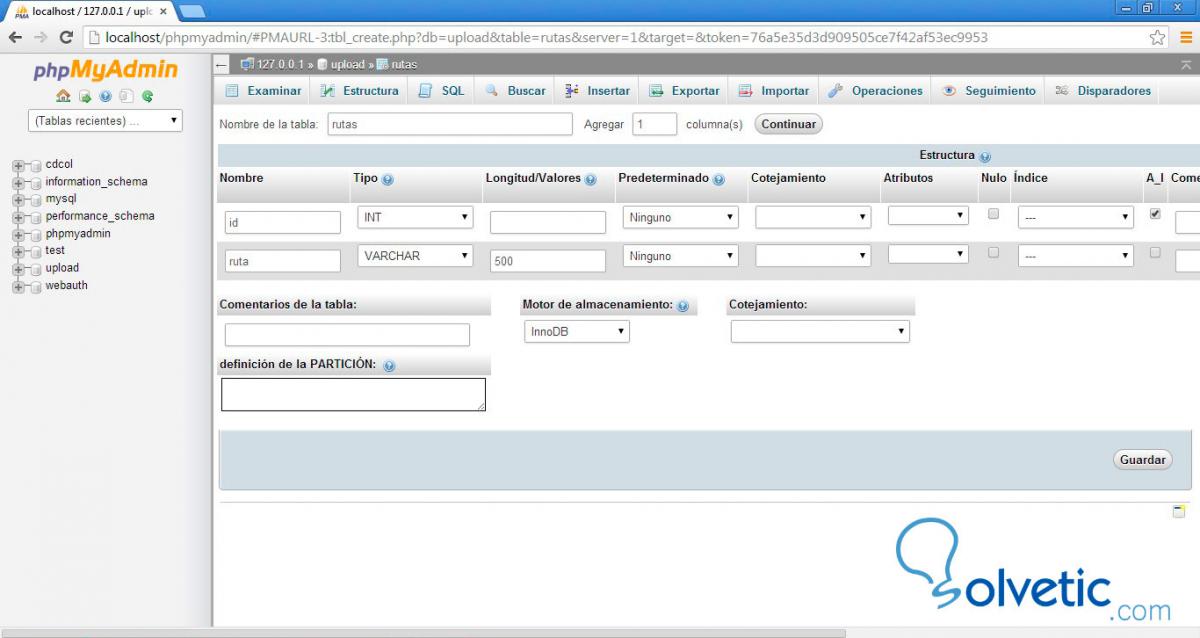Click the help icon beside Estructura heading

click(985, 157)
